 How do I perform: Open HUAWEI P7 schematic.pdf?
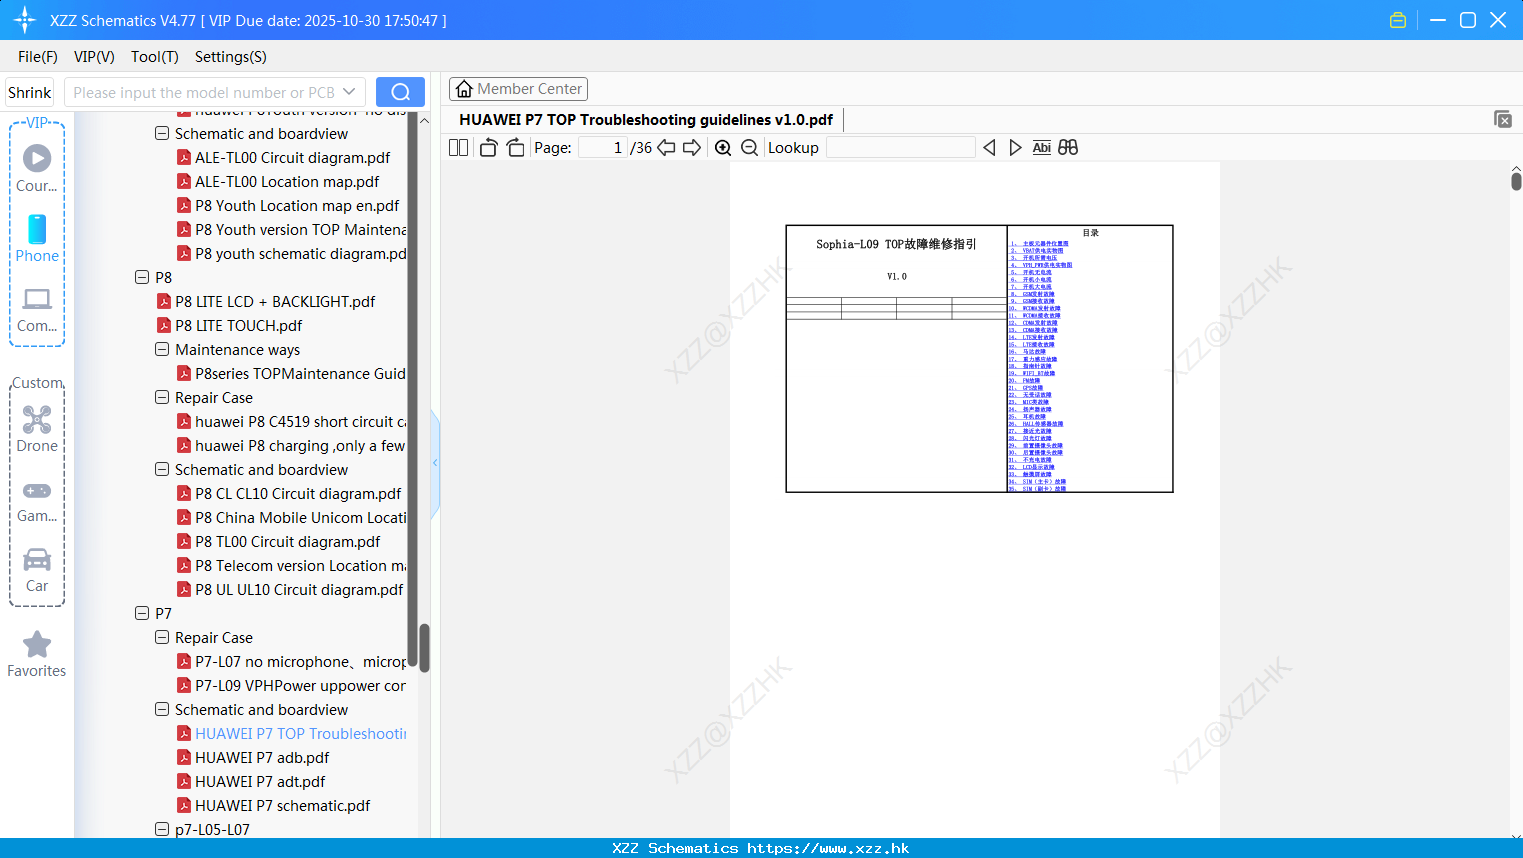point(282,805)
